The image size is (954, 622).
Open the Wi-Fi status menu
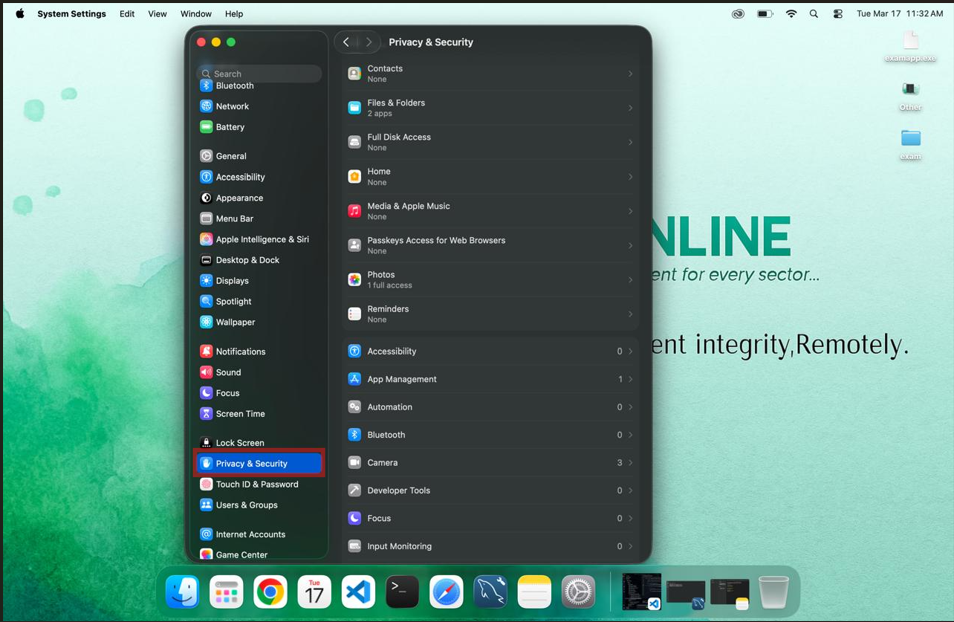tap(791, 14)
